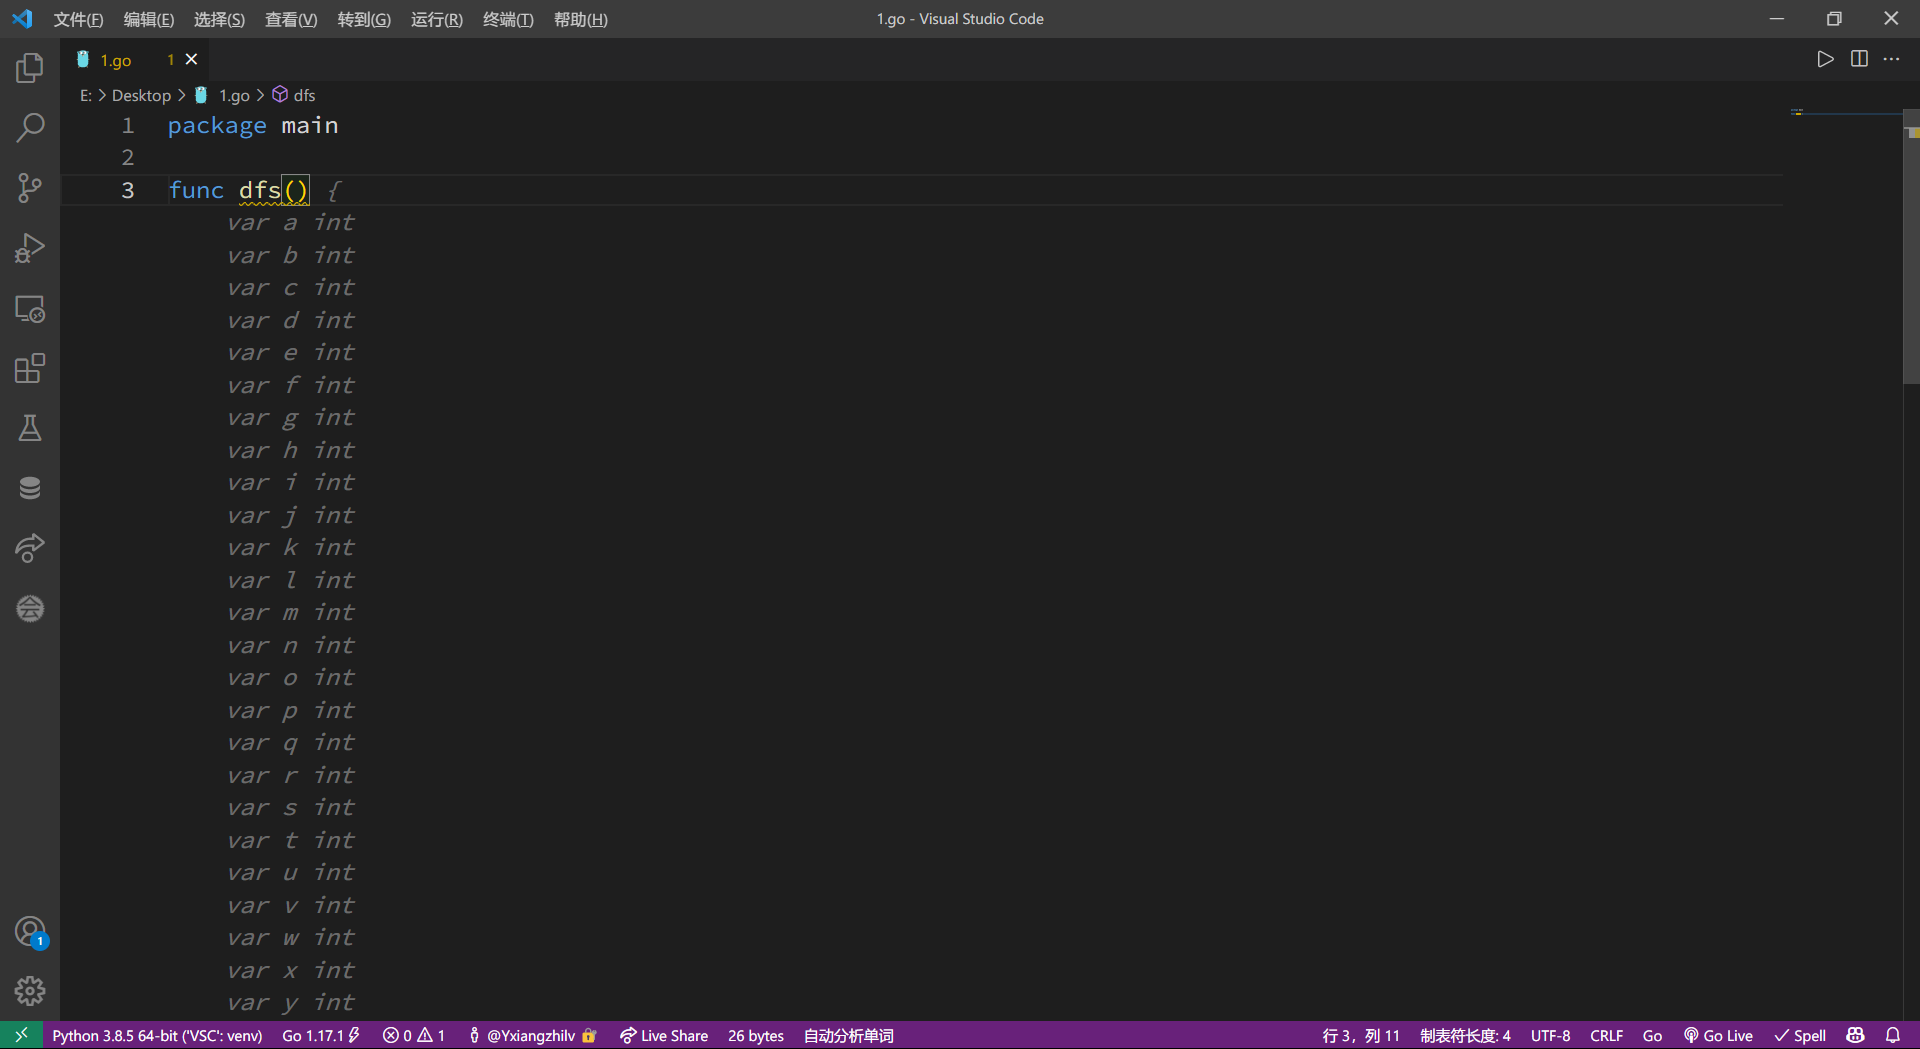Open the 终端(T) menu
Viewport: 1920px width, 1049px height.
point(508,20)
